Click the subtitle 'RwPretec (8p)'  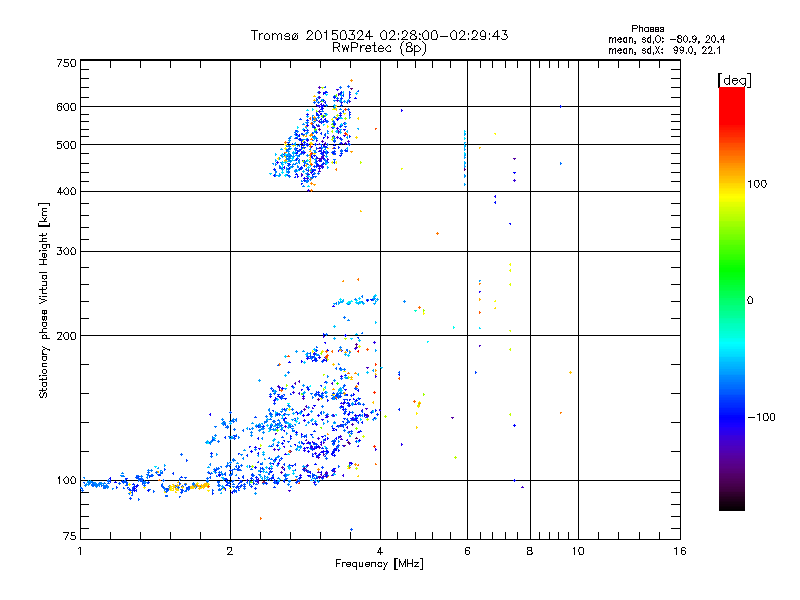click(379, 48)
